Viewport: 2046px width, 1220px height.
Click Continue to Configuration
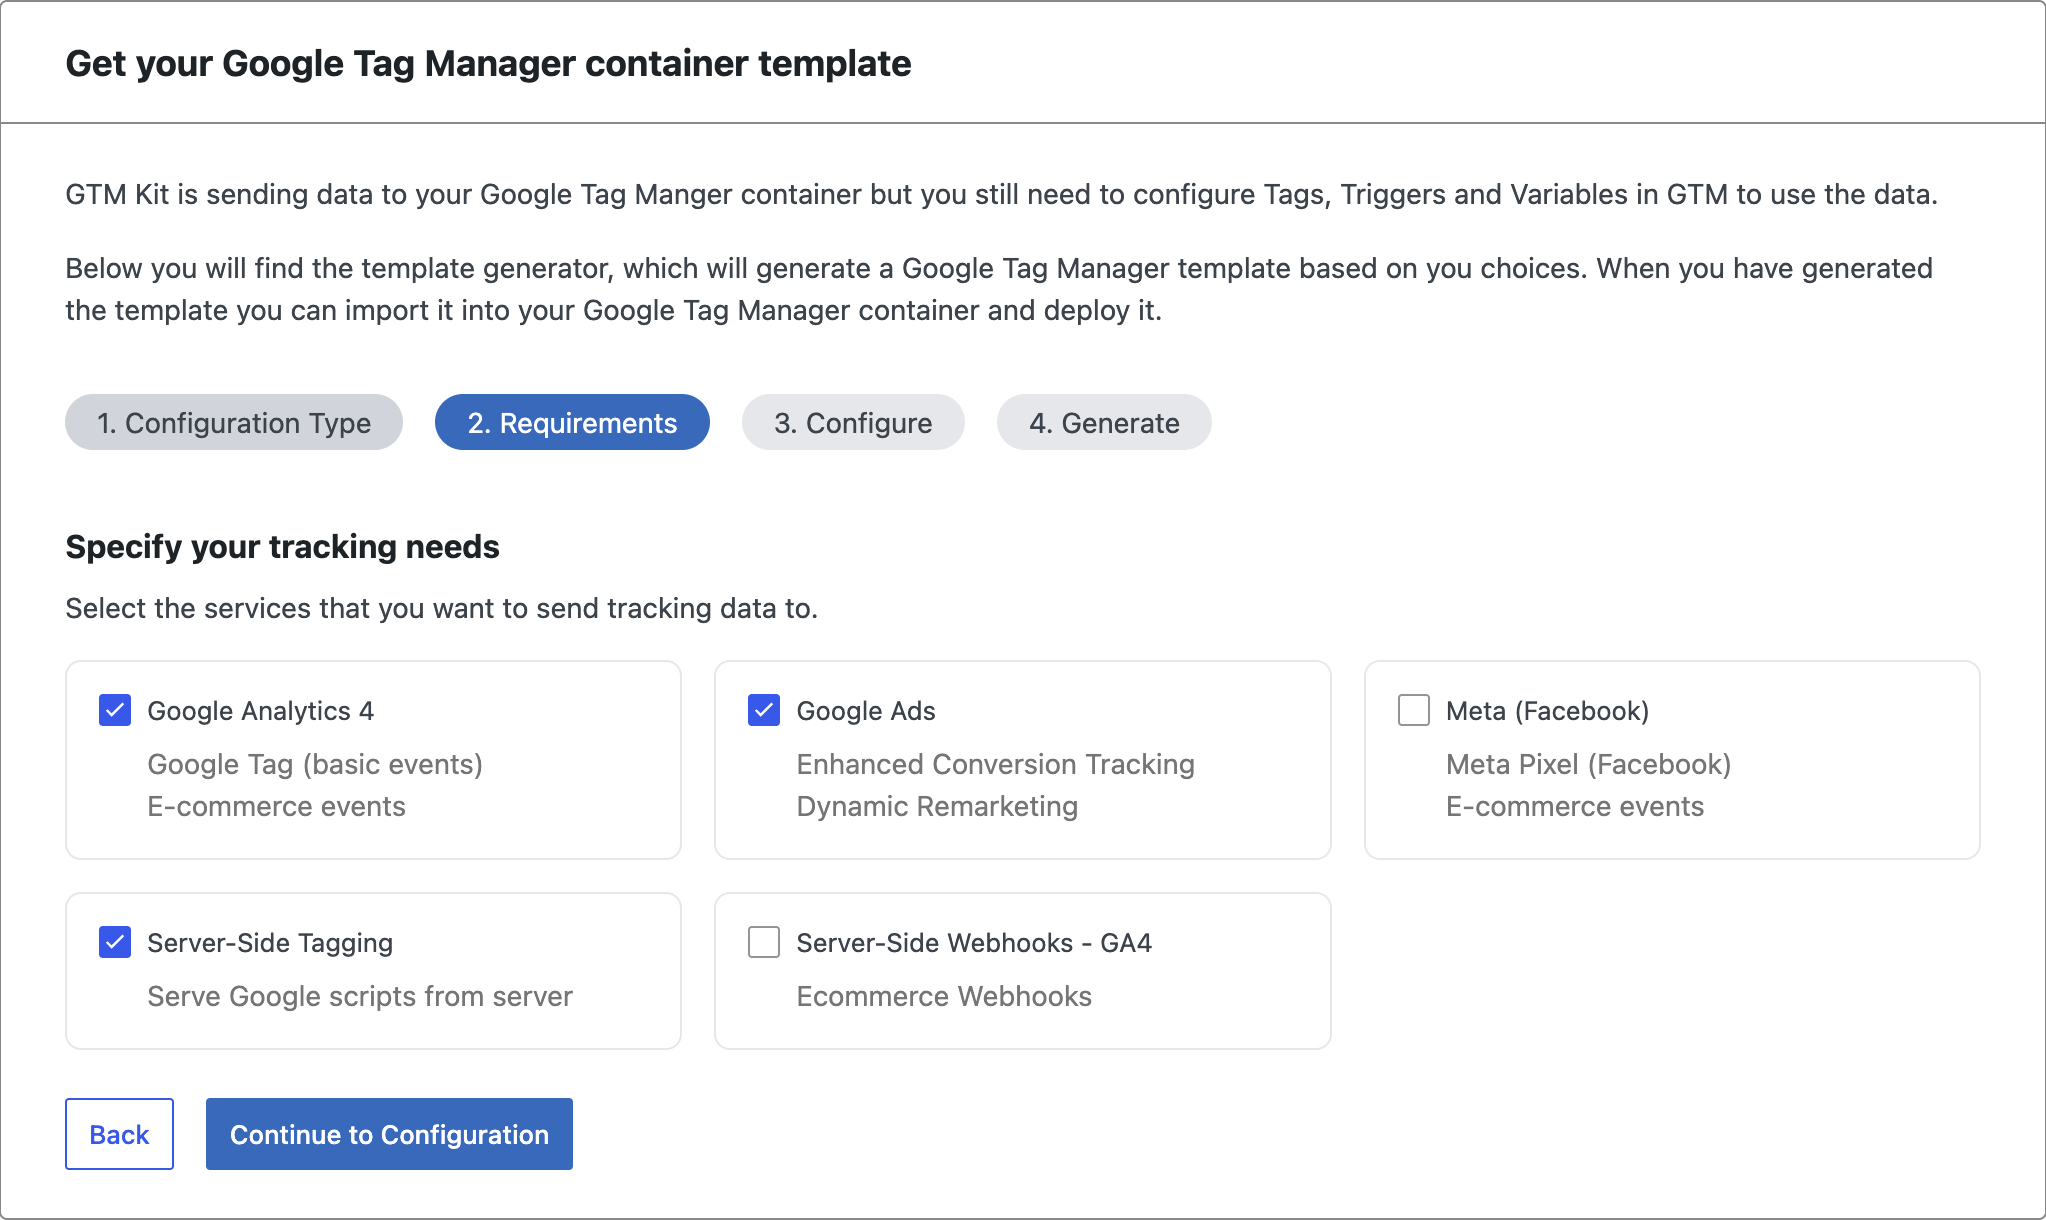click(389, 1134)
